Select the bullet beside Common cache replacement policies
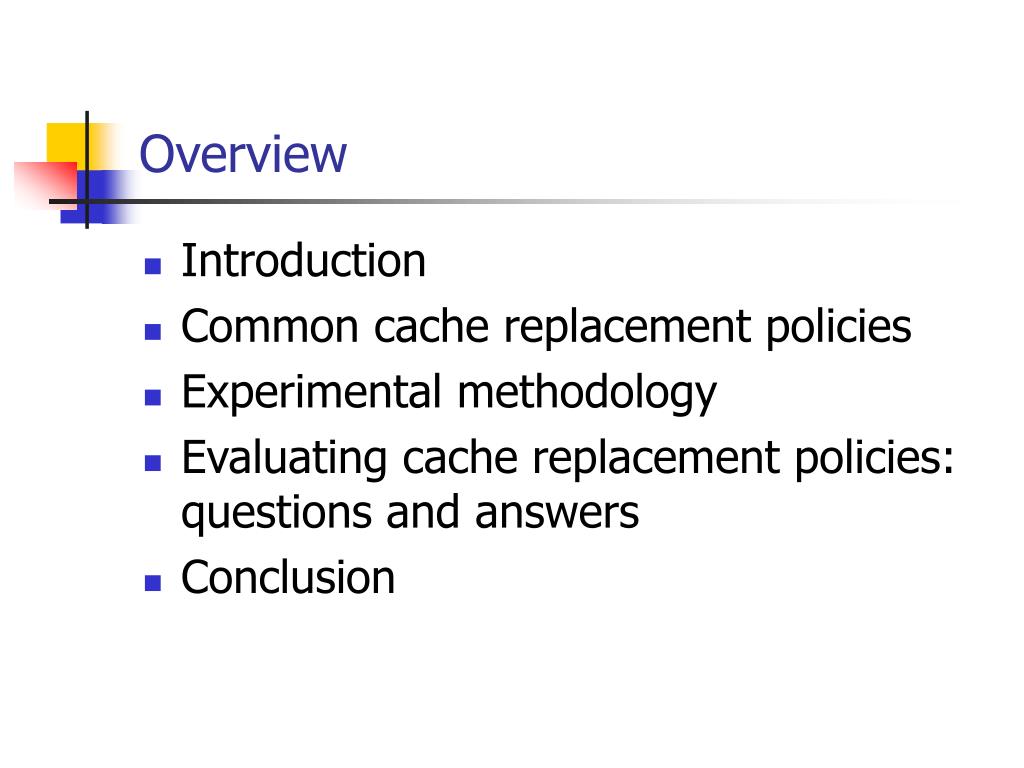Image resolution: width=1024 pixels, height=768 pixels. (153, 332)
